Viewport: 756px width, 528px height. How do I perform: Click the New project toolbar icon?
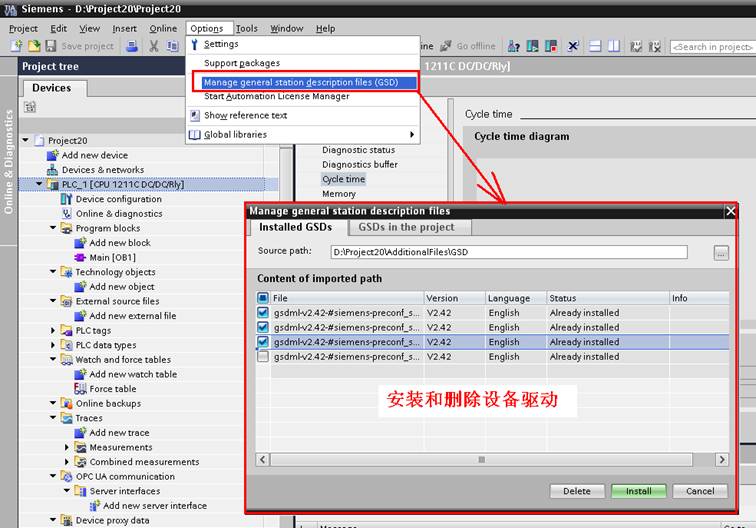coord(16,46)
